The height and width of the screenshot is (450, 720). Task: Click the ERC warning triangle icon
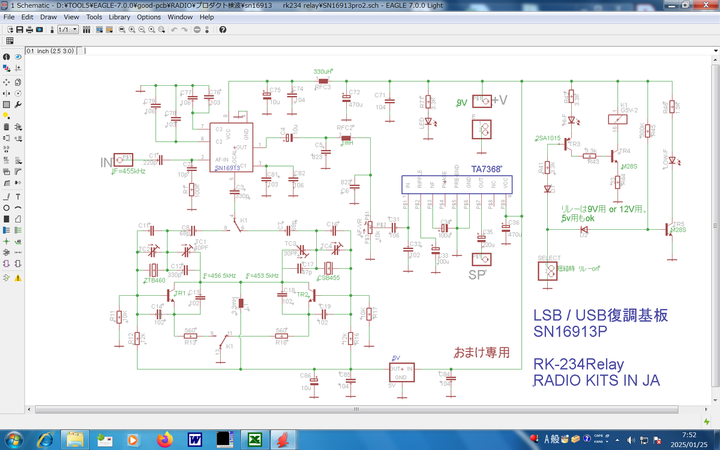click(18, 278)
